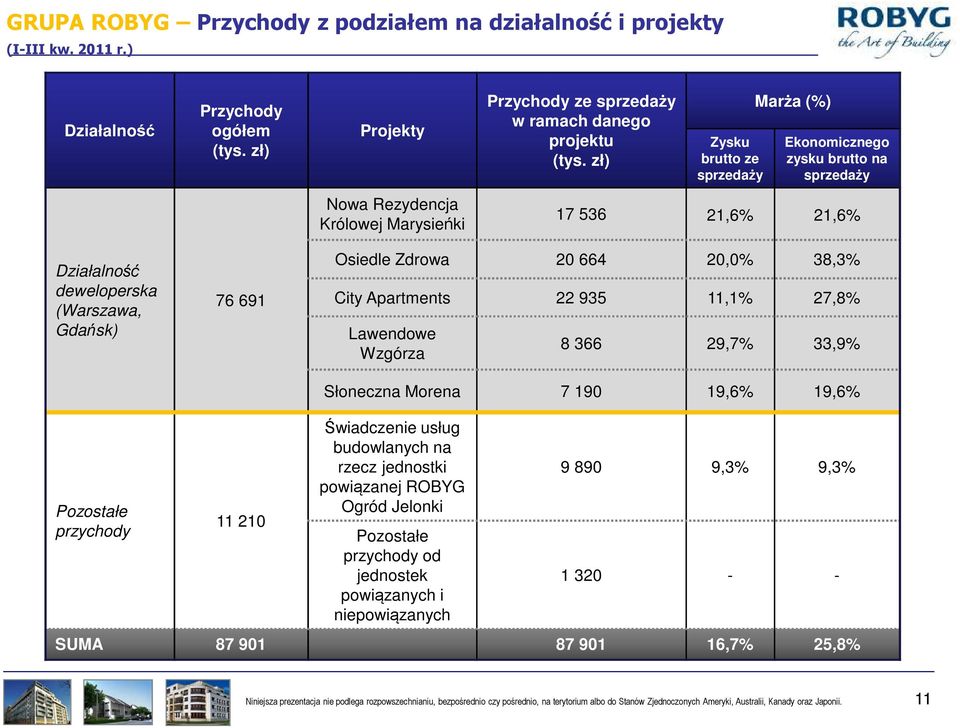Click the ROBYG logo at top right

coord(893,31)
